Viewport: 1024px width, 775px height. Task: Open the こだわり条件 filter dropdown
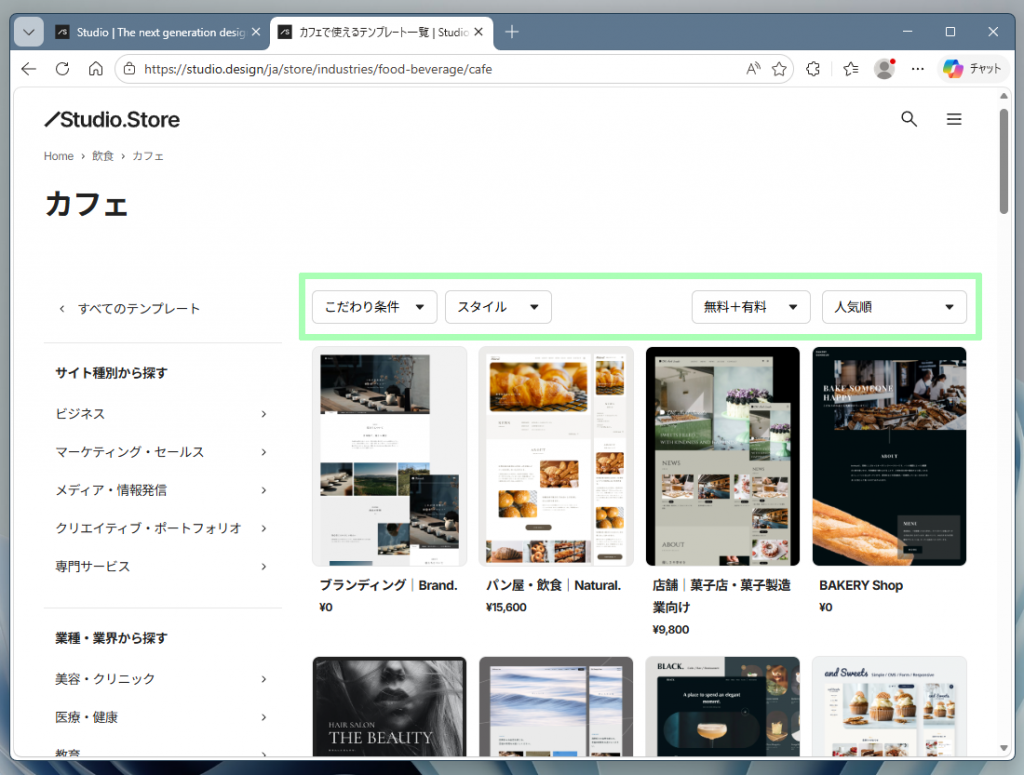374,307
